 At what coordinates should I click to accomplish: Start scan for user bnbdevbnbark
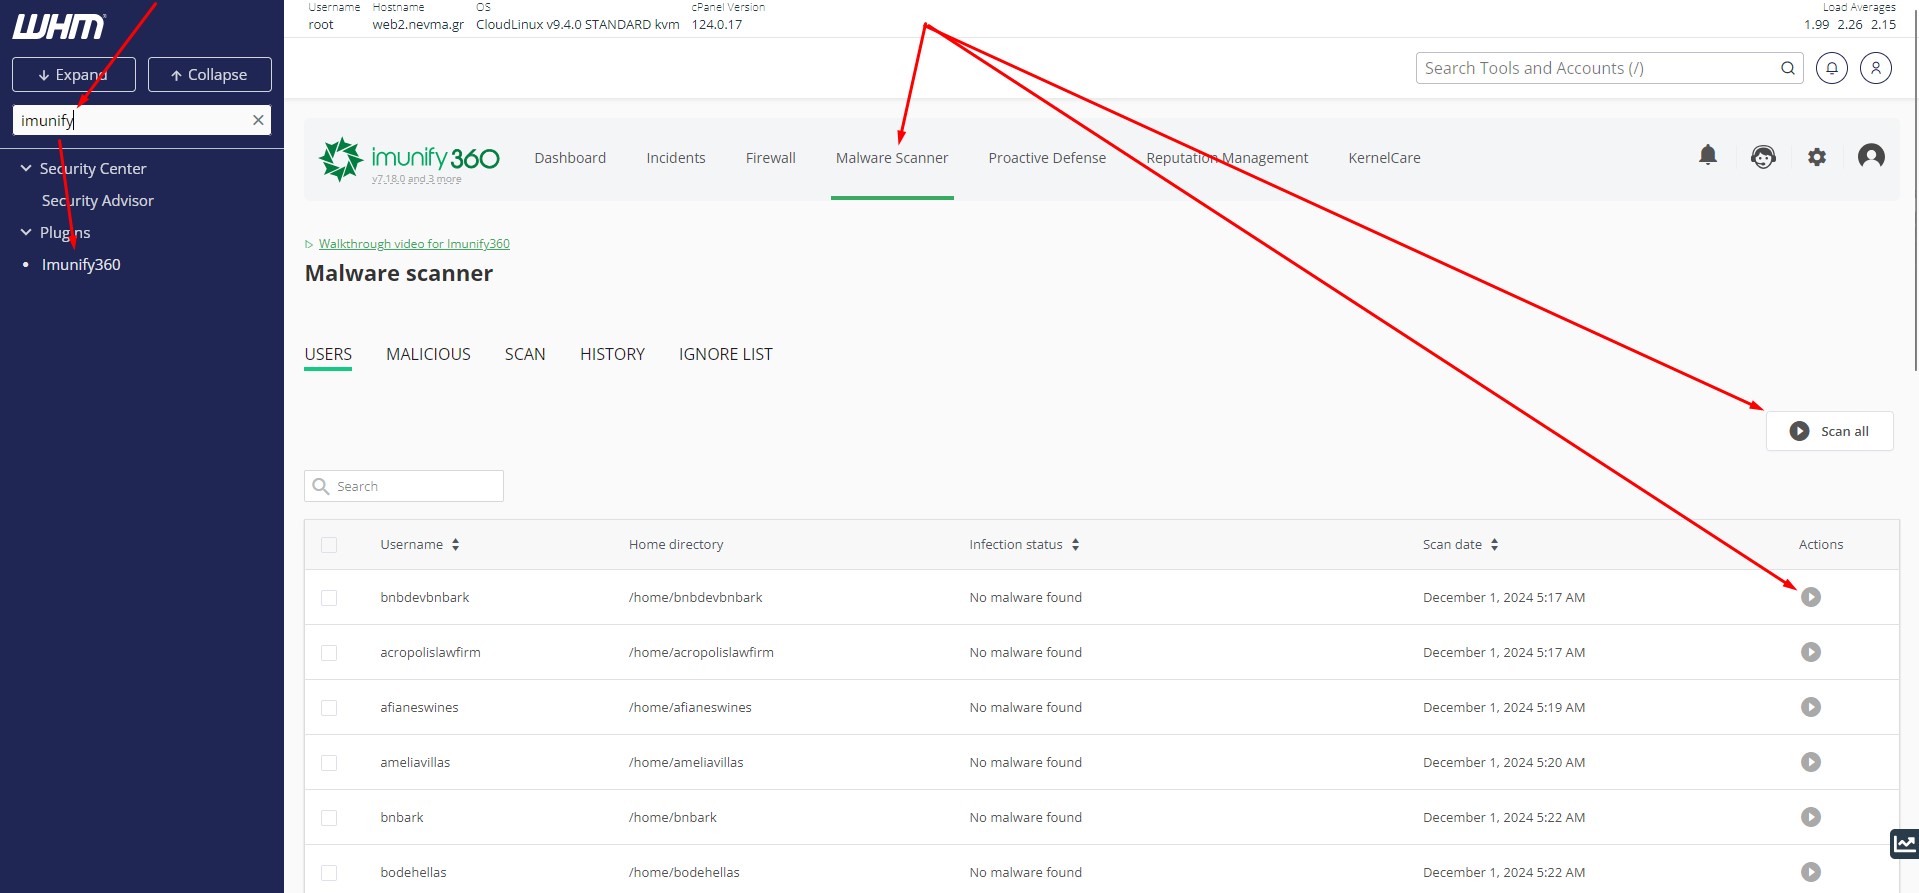tap(1811, 597)
